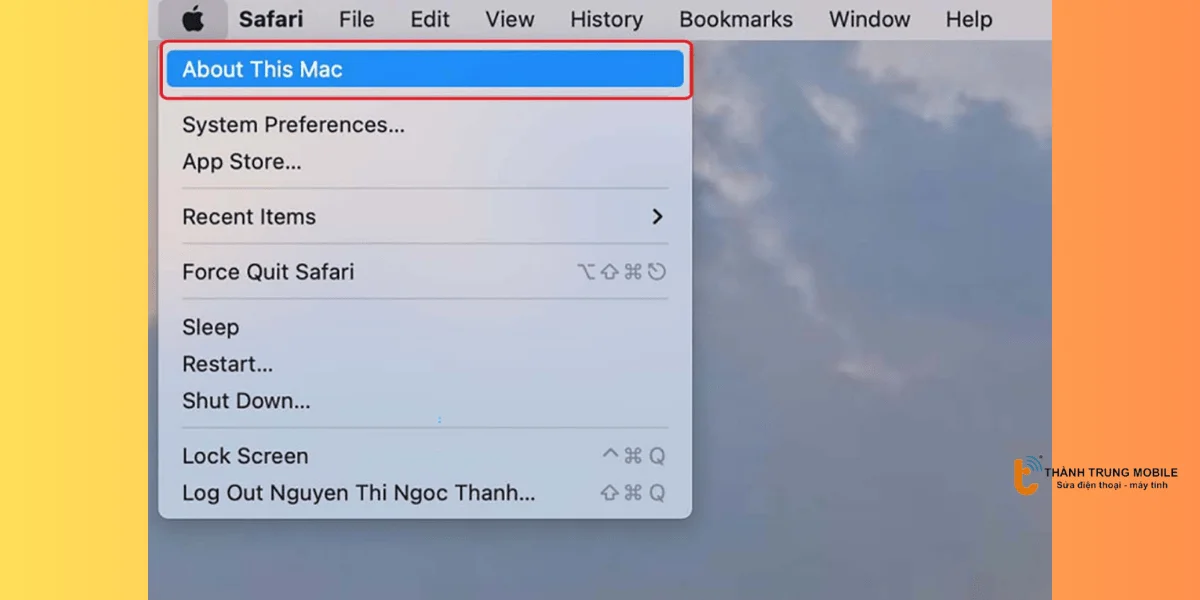Open the Bookmarks menu

click(x=736, y=19)
